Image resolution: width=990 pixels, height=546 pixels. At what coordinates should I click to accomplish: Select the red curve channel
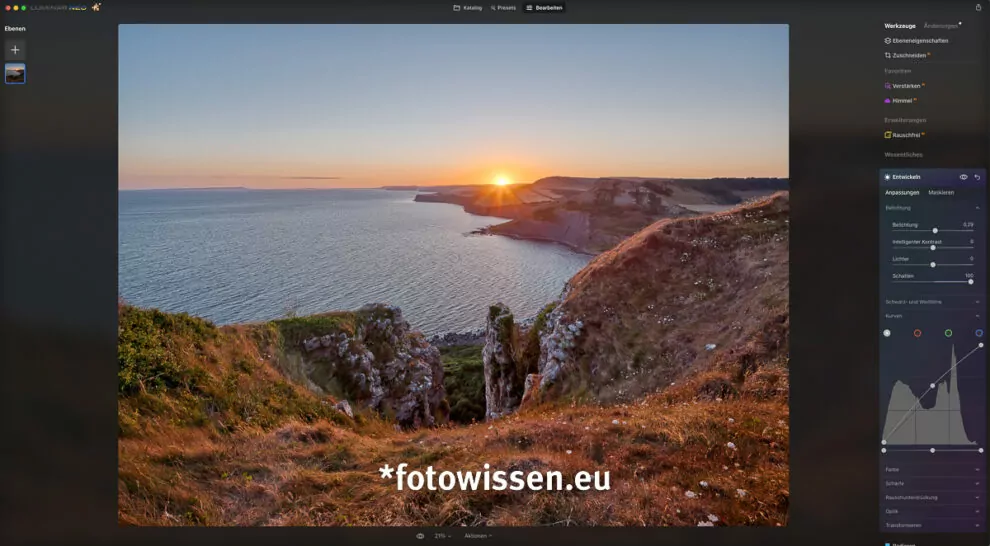pyautogui.click(x=917, y=333)
